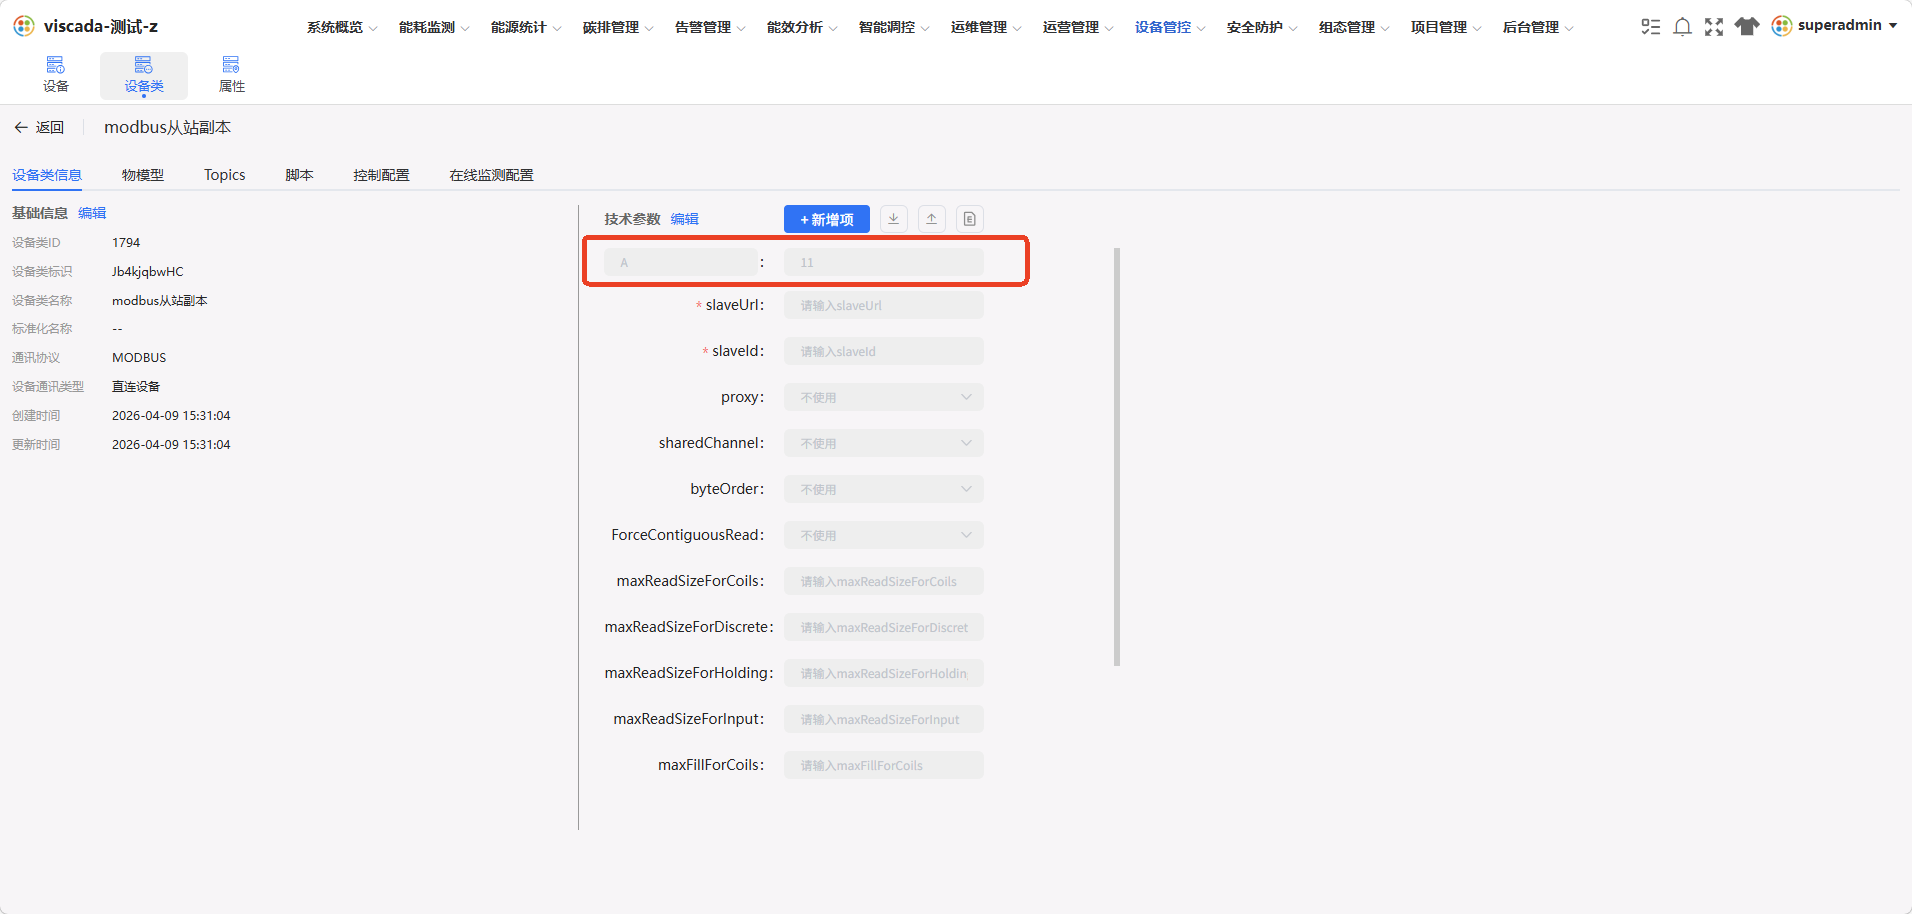Click the page title modbus从站副本
Viewport: 1912px width, 914px height.
[x=168, y=127]
